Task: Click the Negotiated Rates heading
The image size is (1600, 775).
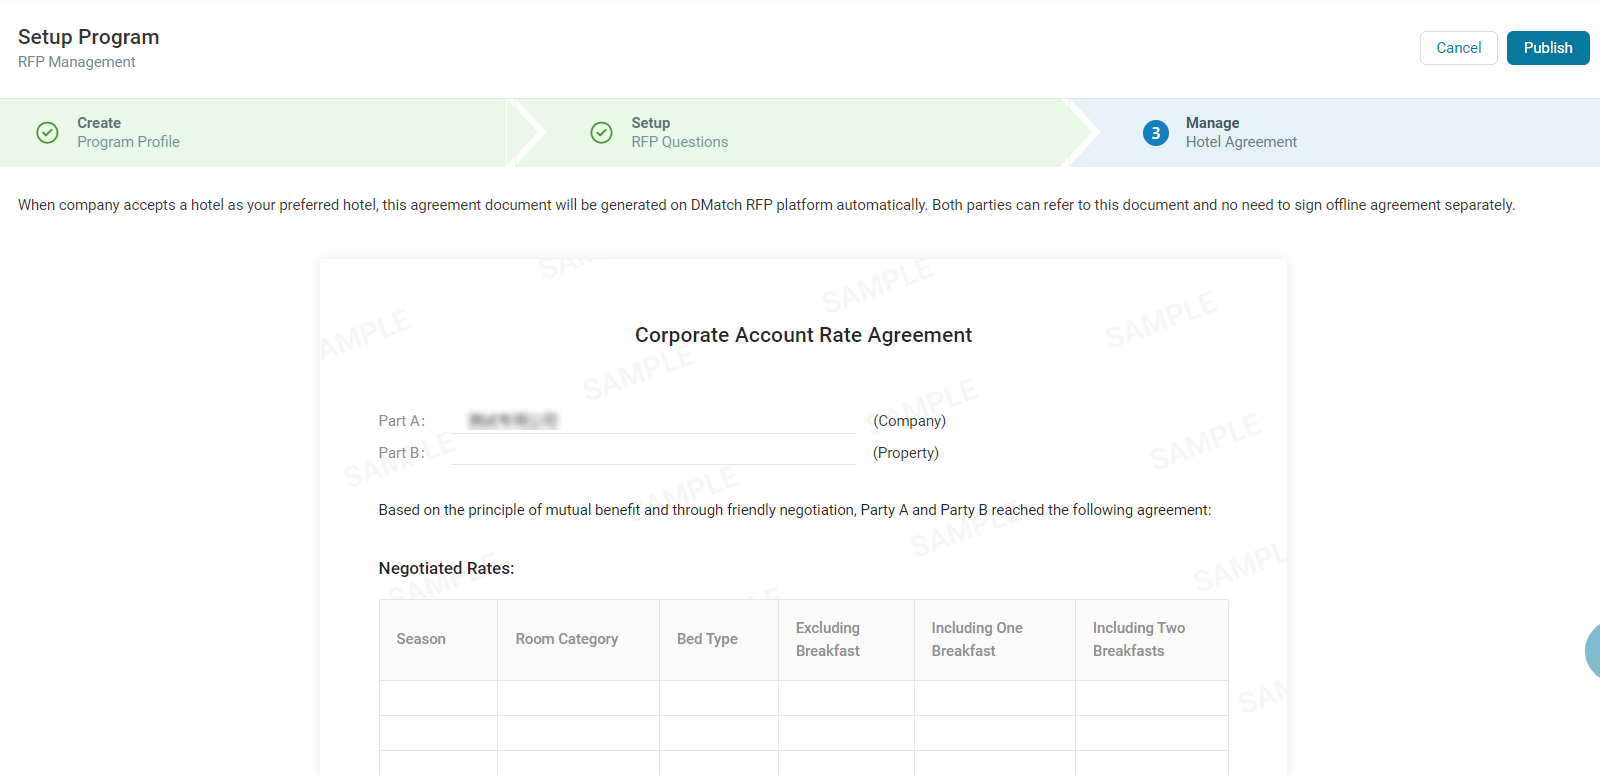Action: pyautogui.click(x=446, y=568)
